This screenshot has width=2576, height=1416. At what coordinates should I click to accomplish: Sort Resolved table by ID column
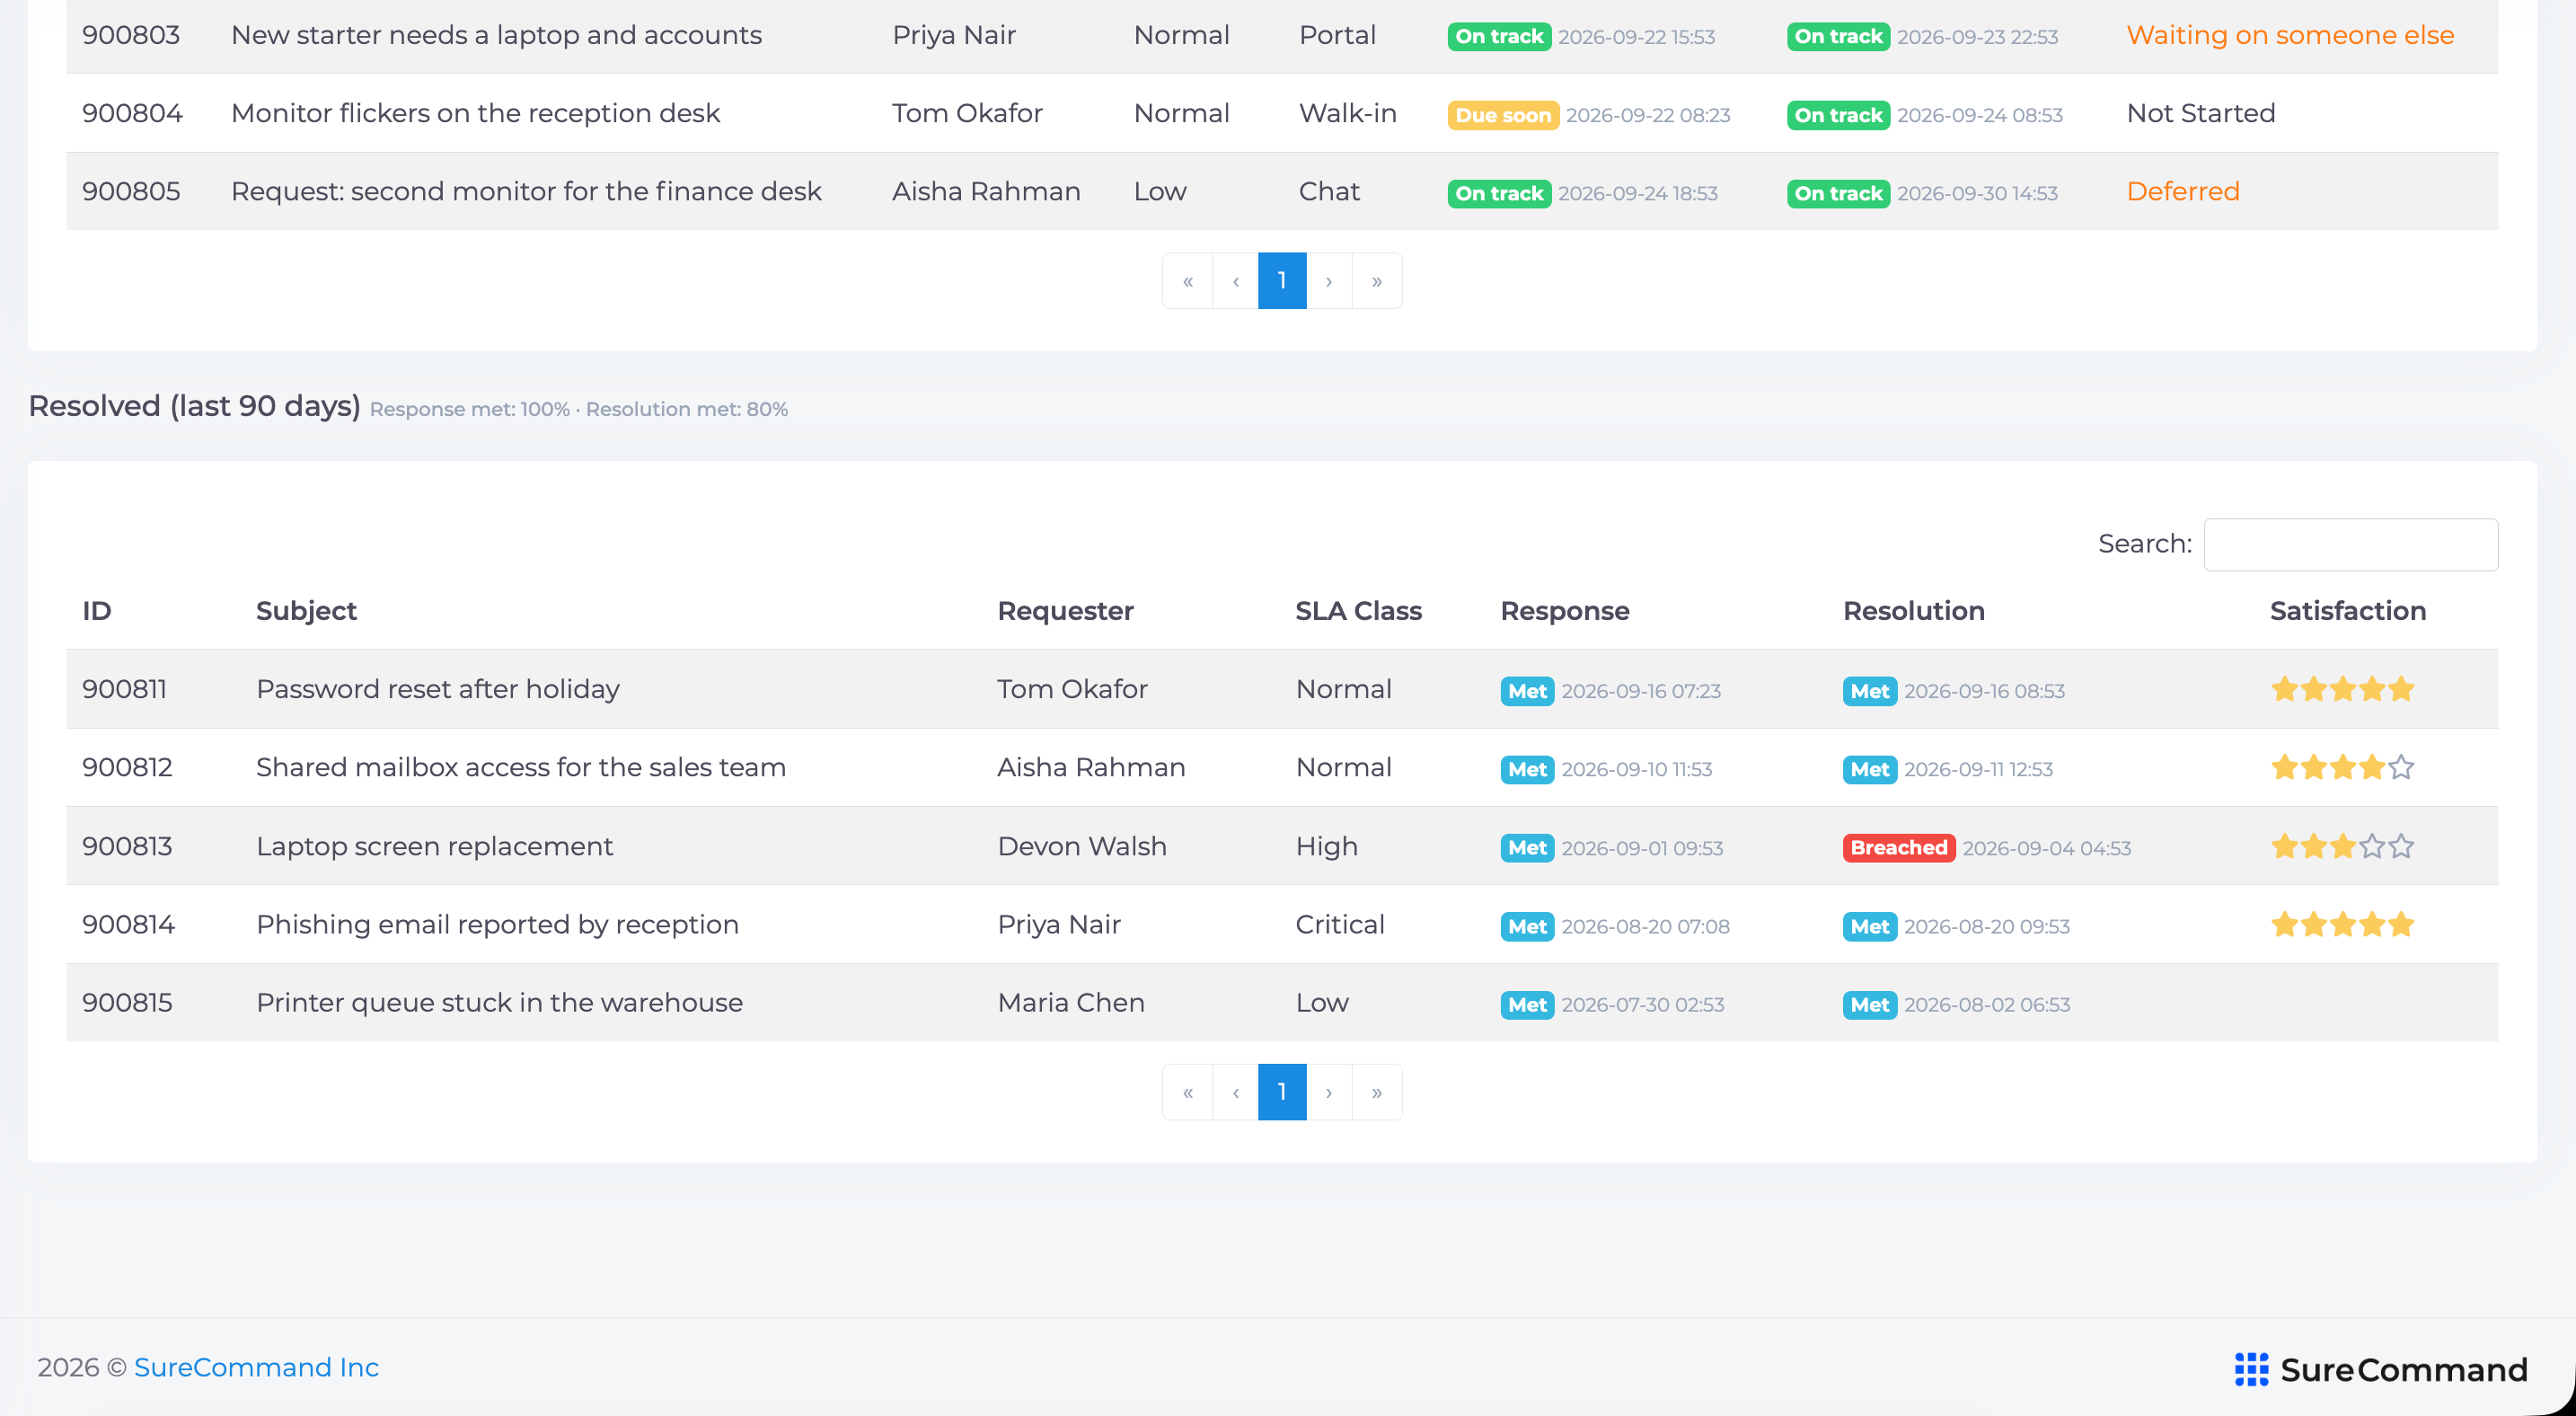tap(97, 610)
